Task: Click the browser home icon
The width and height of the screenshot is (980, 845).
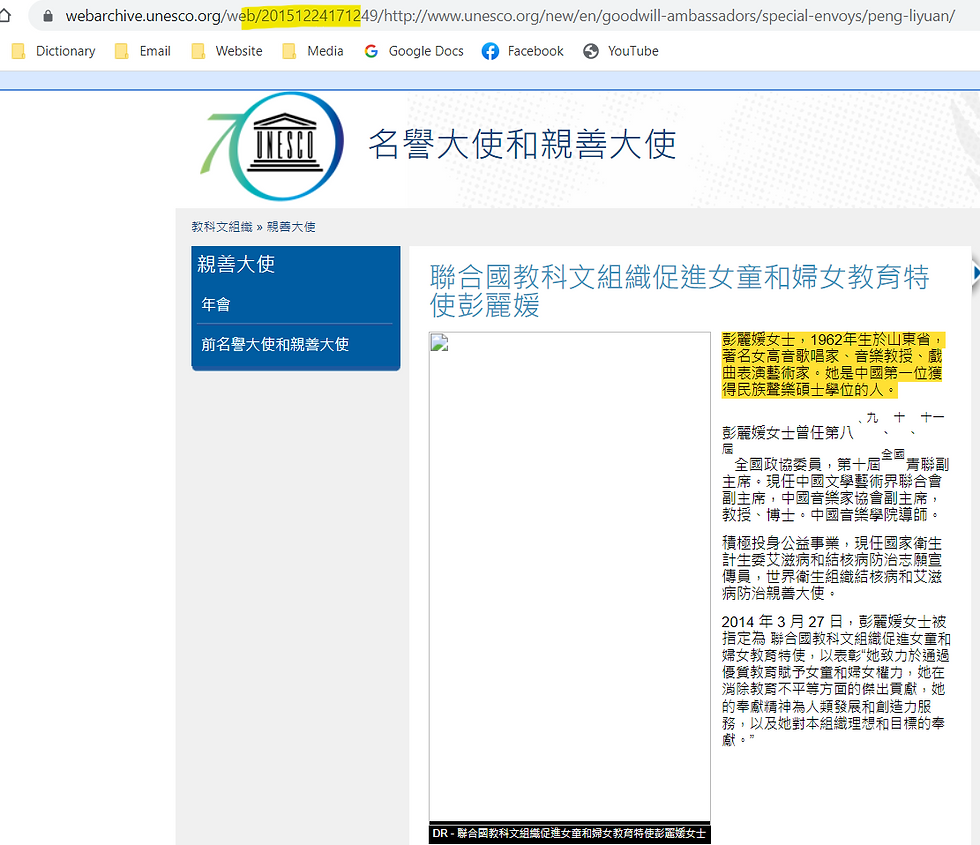Action: pyautogui.click(x=4, y=16)
